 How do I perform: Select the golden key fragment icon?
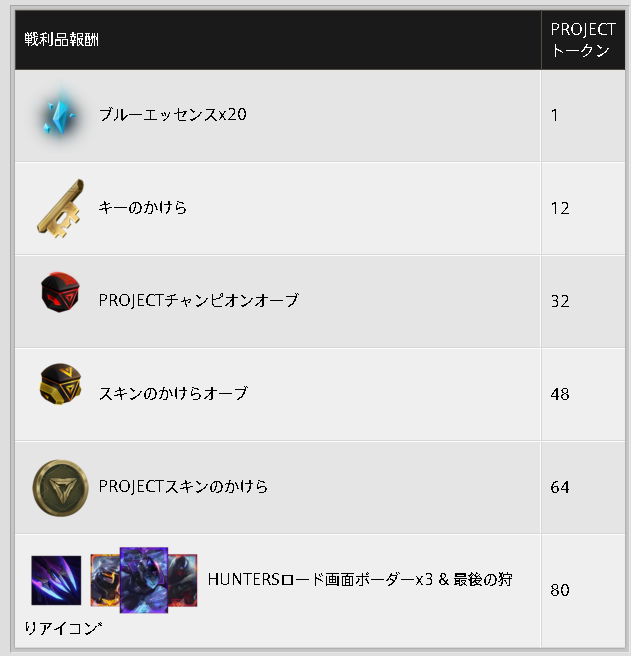click(60, 208)
